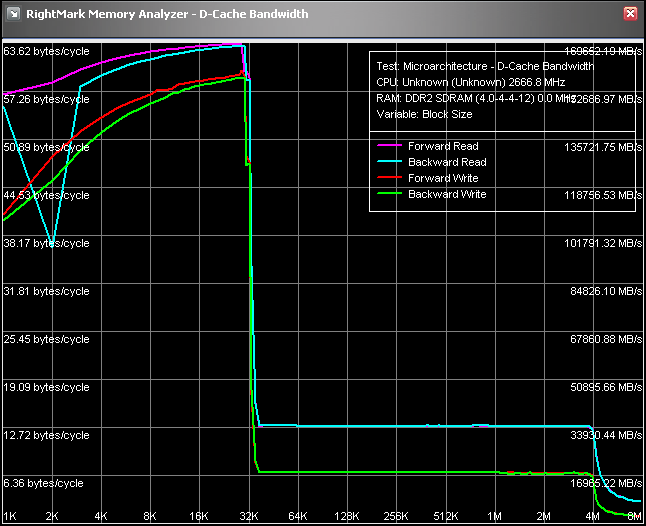Click the 4M block size axis label
The height and width of the screenshot is (526, 646).
(592, 516)
